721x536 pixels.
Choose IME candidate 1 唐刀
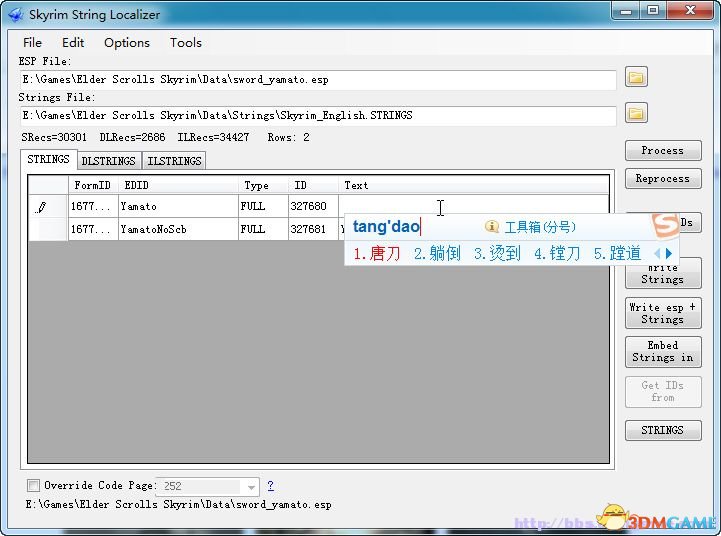point(377,253)
